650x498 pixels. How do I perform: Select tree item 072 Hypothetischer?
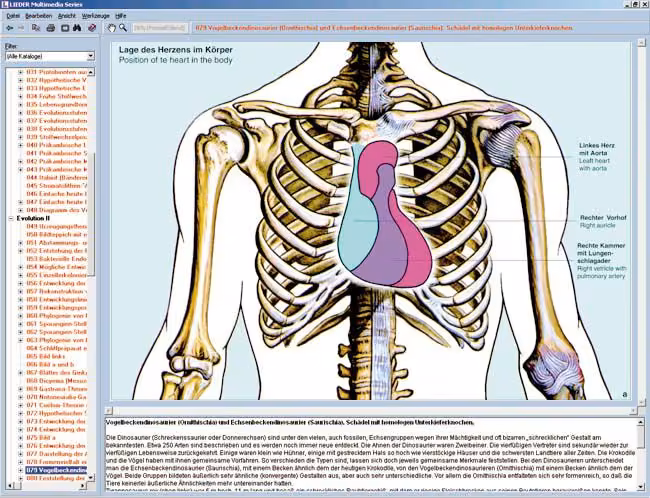[x=56, y=413]
